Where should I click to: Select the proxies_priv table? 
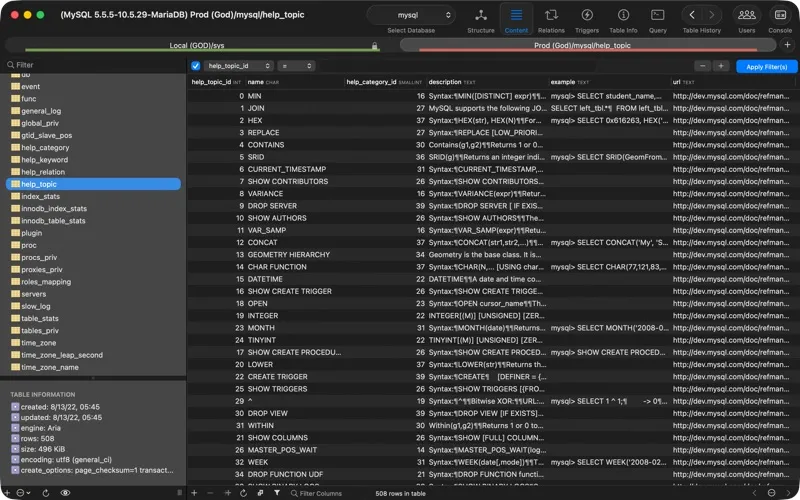(41, 269)
